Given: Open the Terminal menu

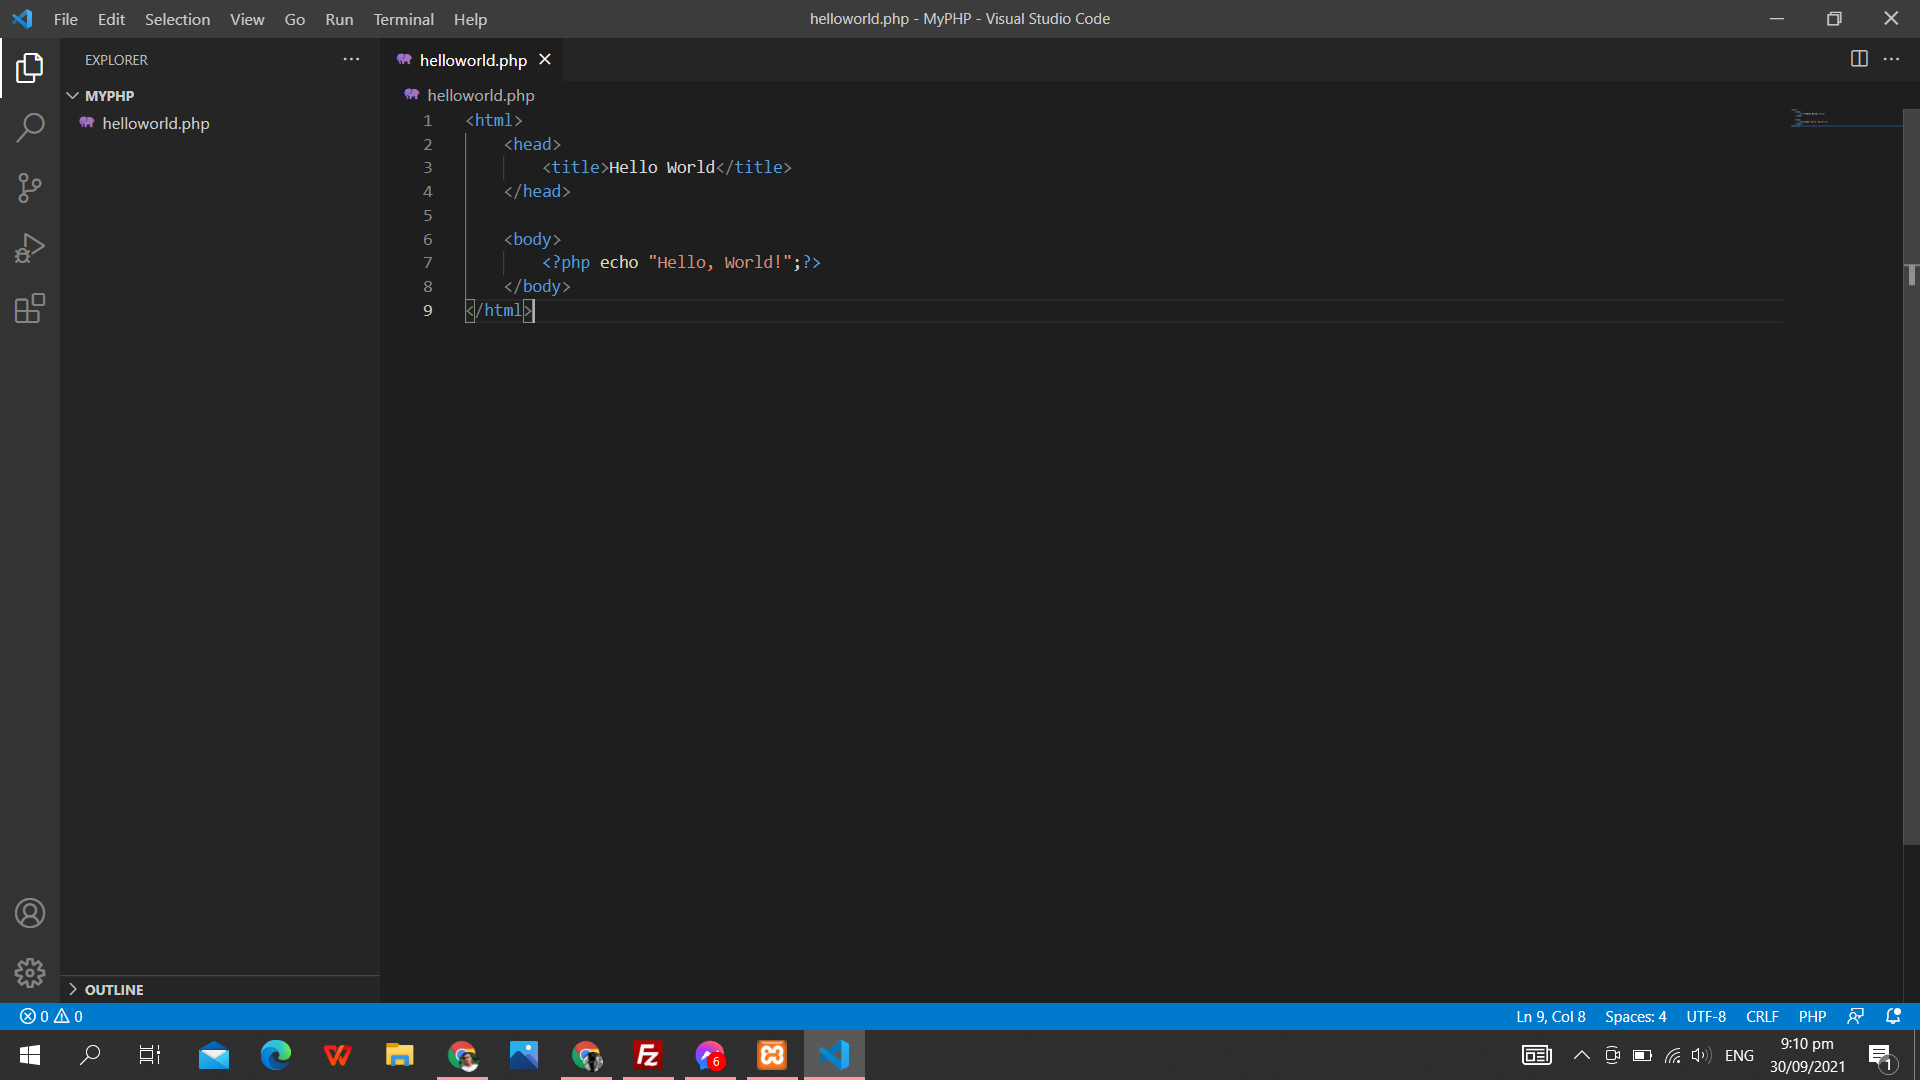Looking at the screenshot, I should 403,19.
